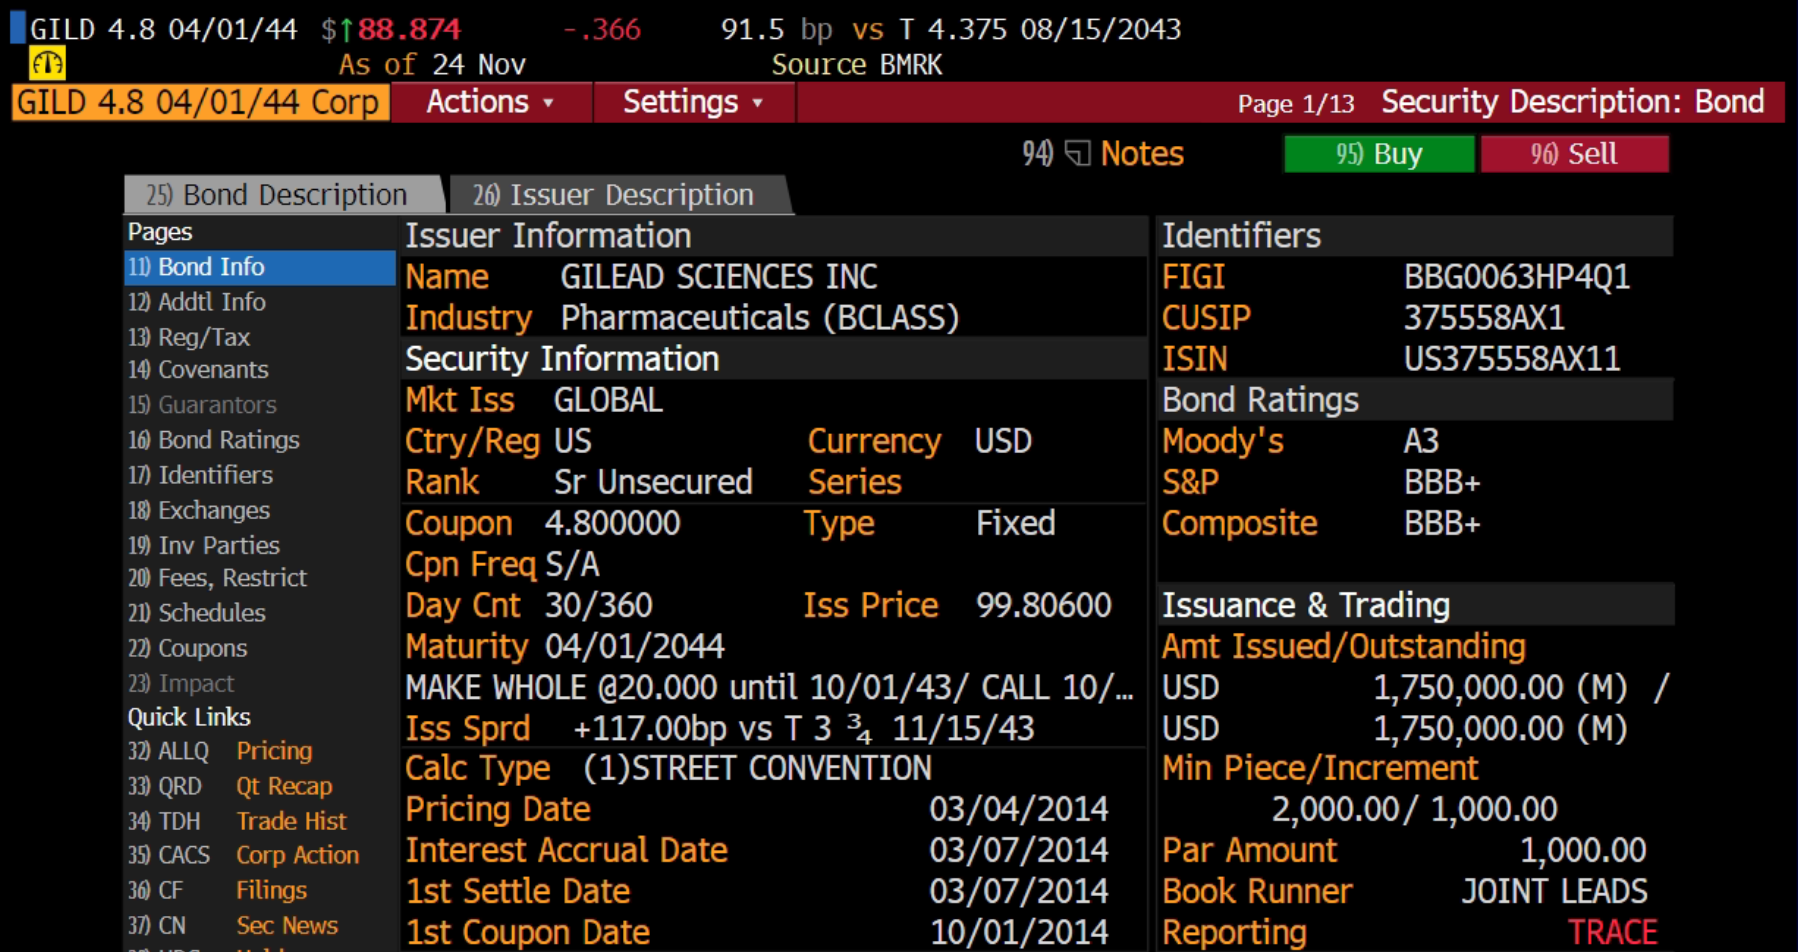The width and height of the screenshot is (1798, 952).
Task: Click the Page 1/13 indicator
Action: click(1296, 103)
